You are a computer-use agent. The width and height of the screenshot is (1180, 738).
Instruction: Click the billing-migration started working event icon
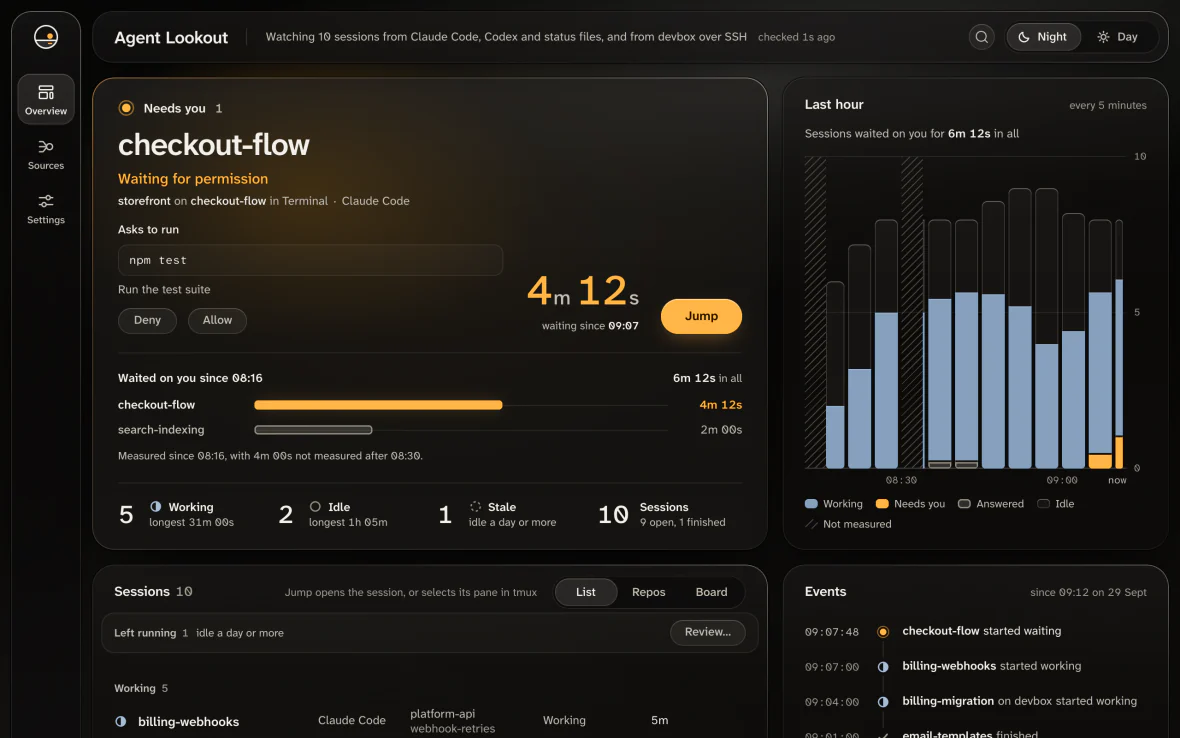tap(883, 702)
